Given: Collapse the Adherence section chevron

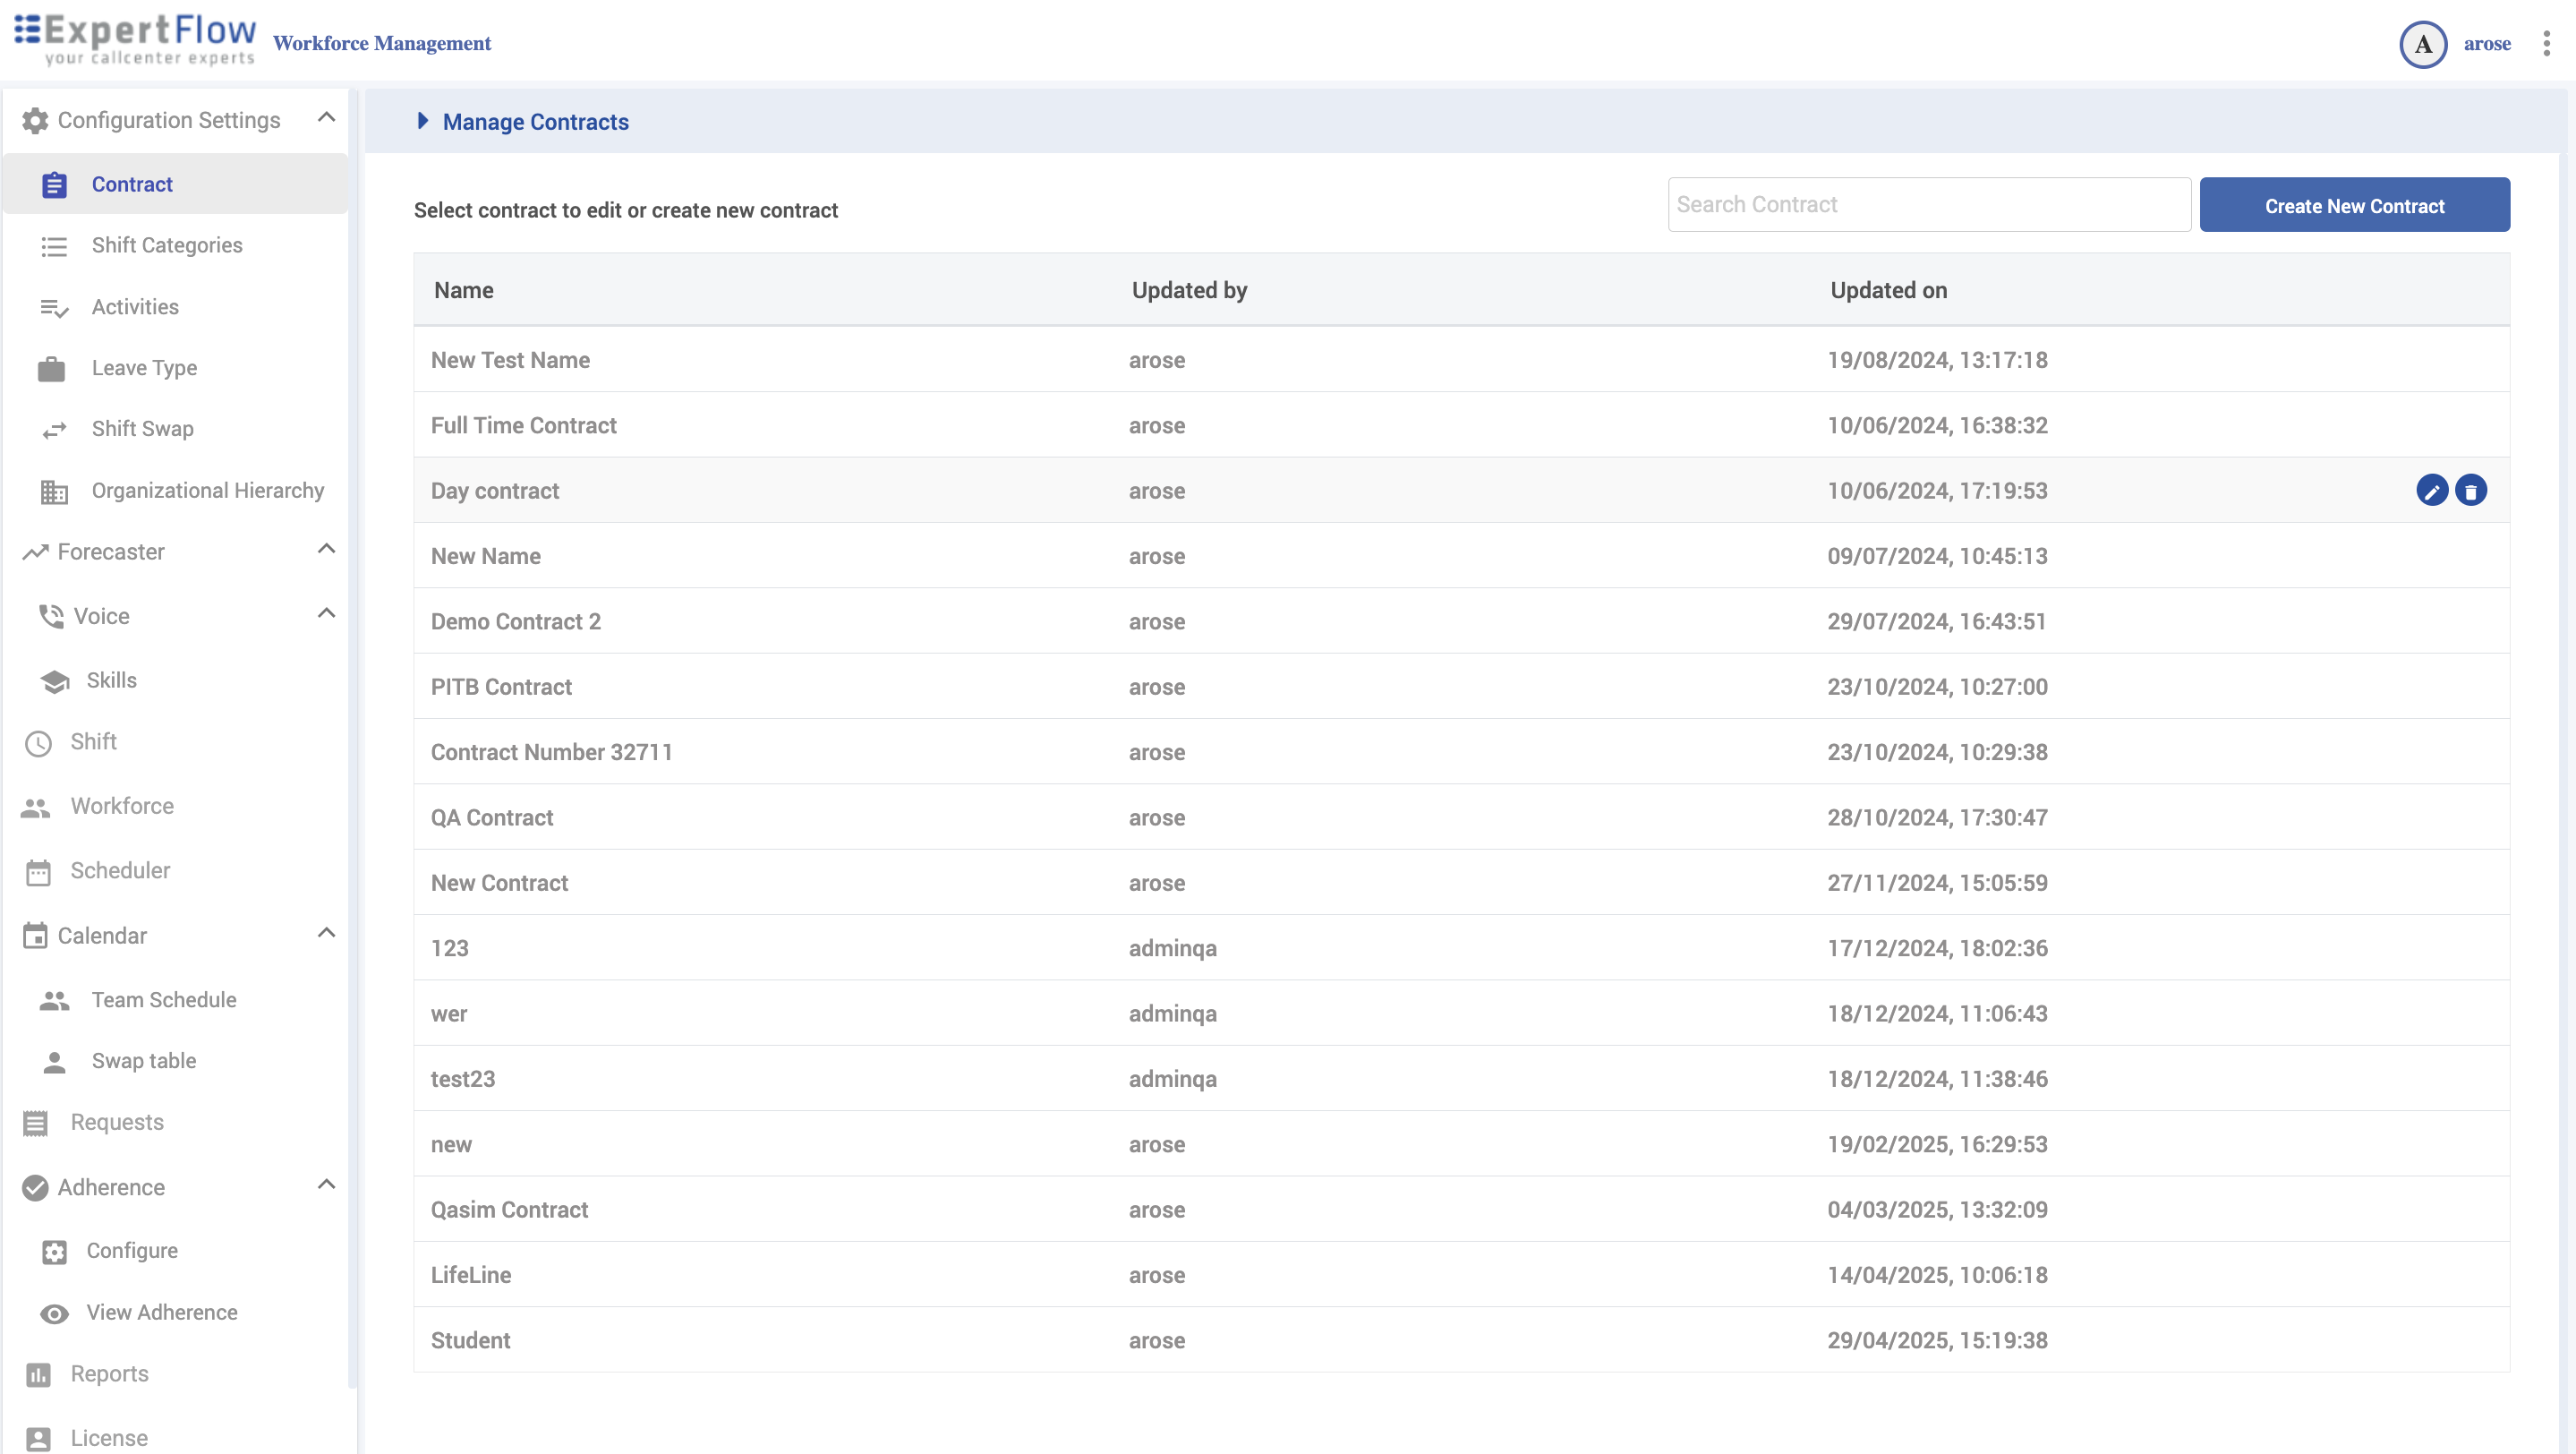Looking at the screenshot, I should 326,1185.
